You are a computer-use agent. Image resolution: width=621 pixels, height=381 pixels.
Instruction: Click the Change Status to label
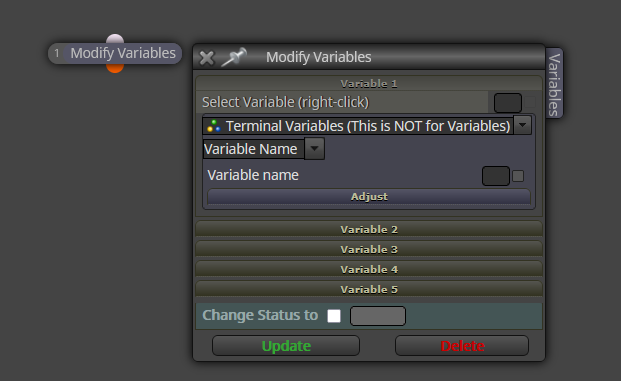coord(260,315)
